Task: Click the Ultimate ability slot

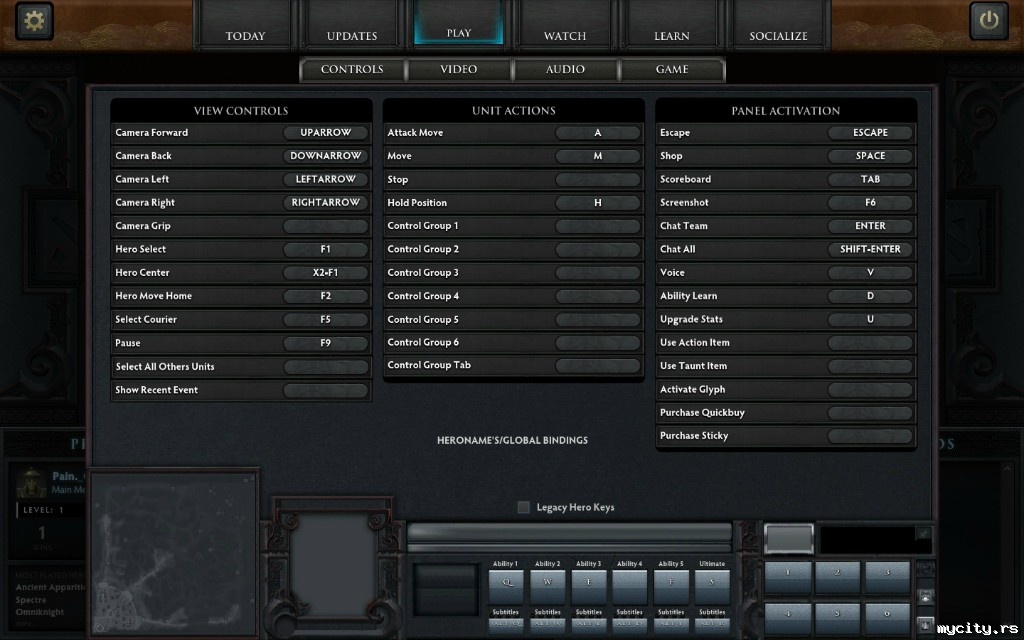Action: pyautogui.click(x=712, y=586)
